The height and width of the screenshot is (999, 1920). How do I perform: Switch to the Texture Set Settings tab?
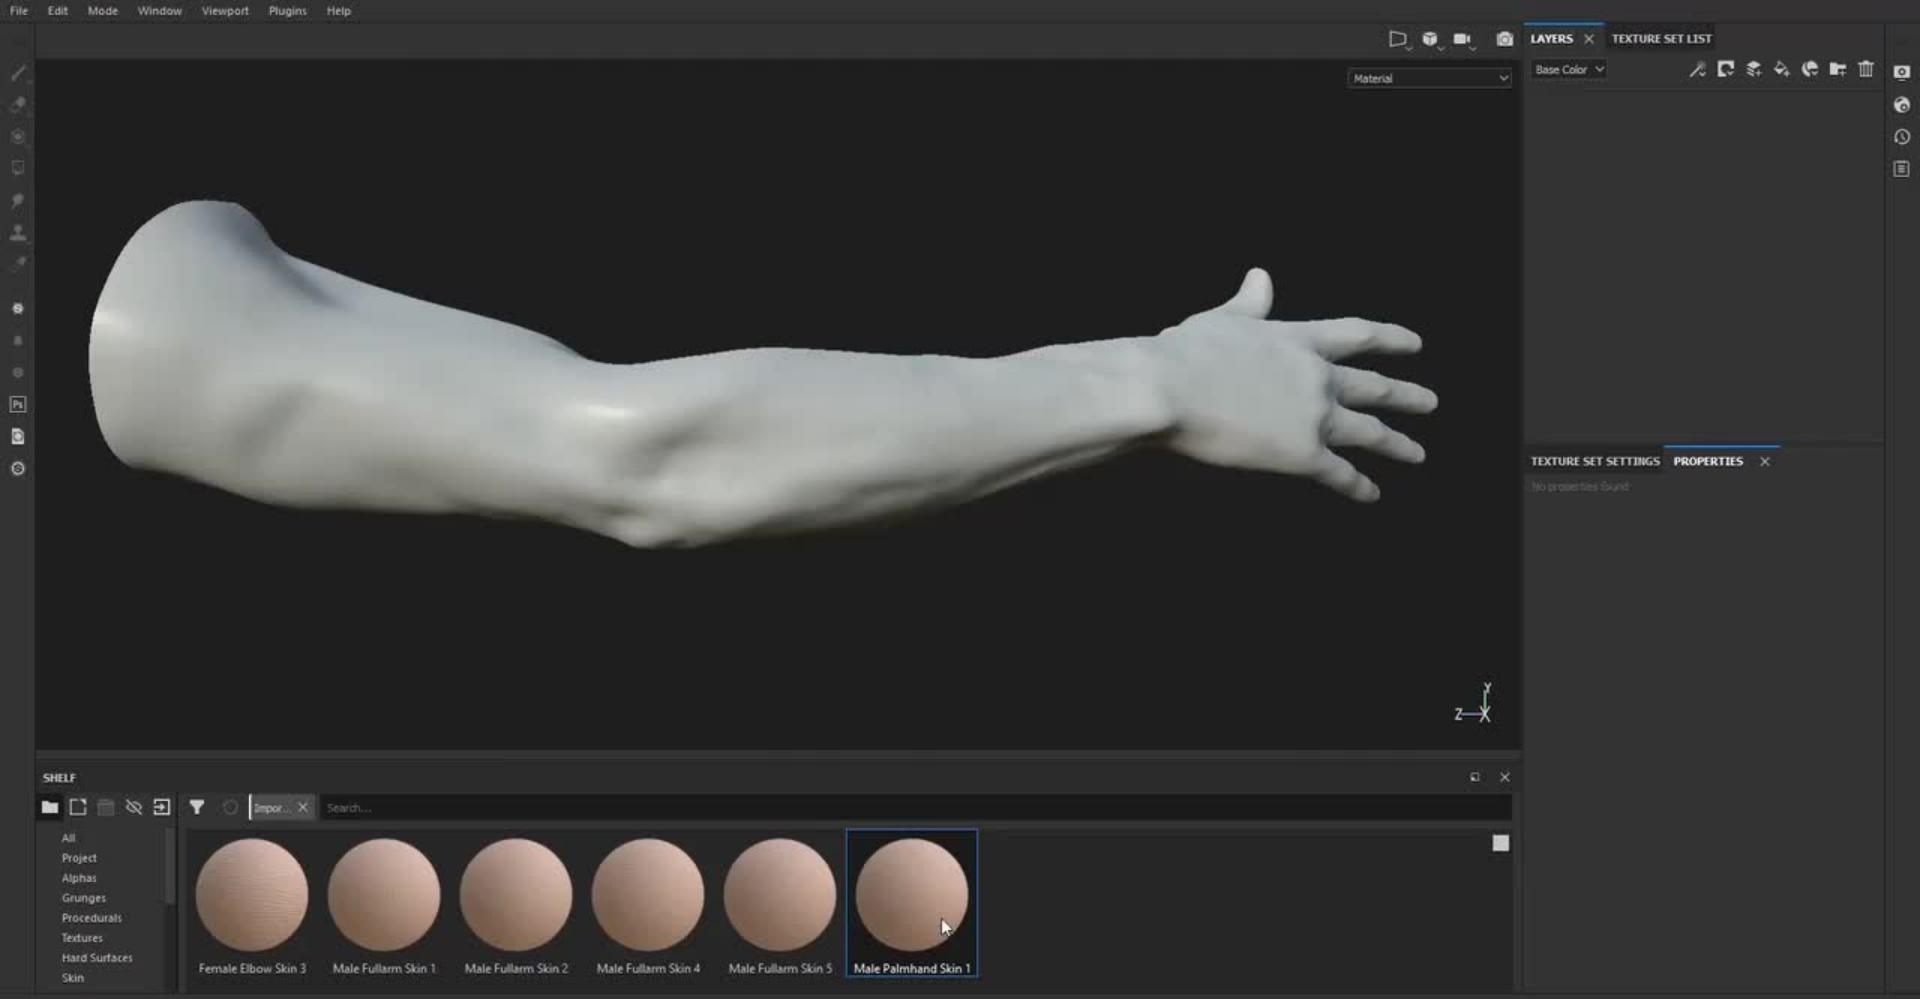point(1594,461)
